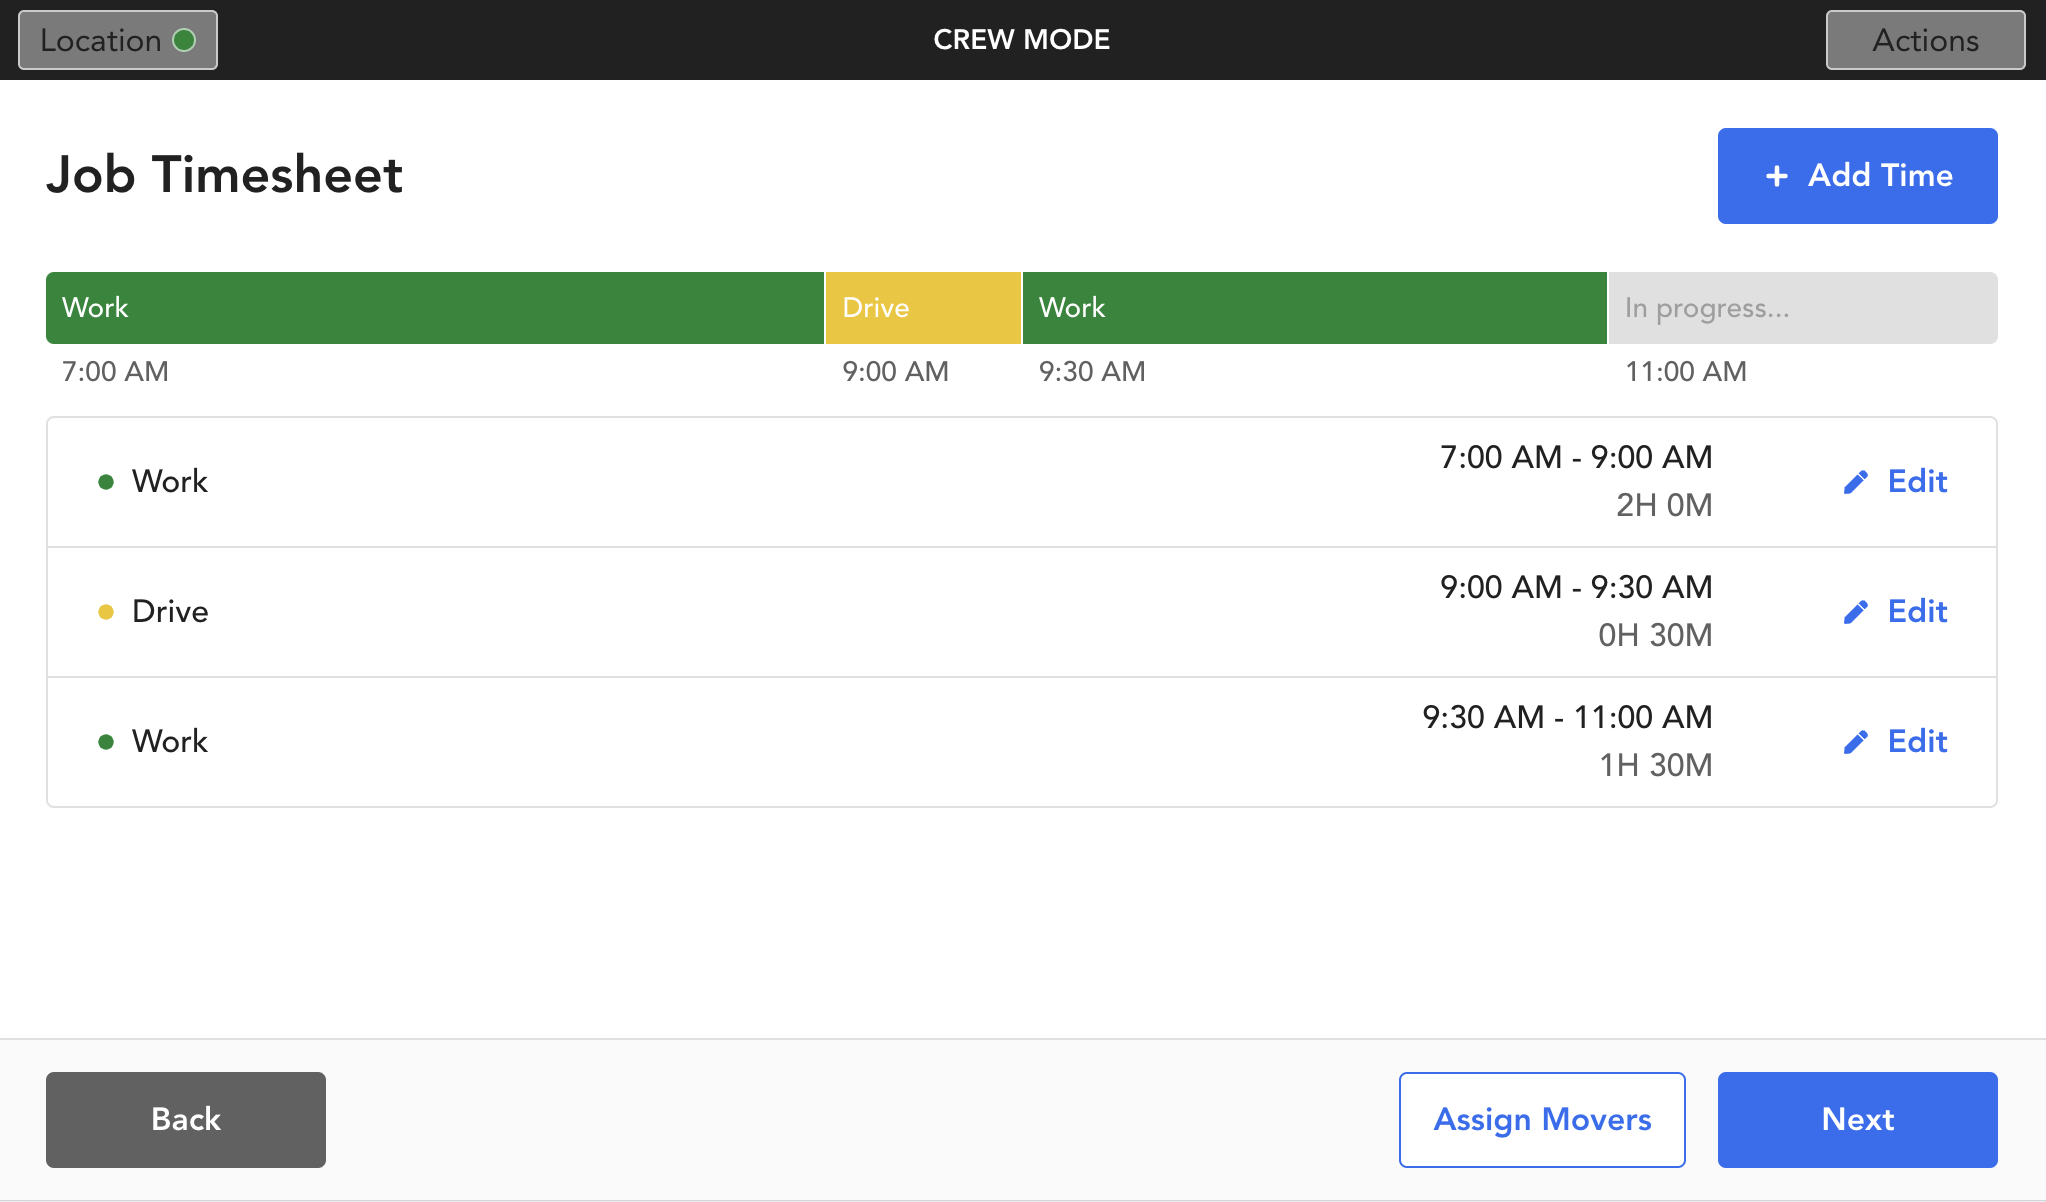Click the gray In progress timeline segment
The width and height of the screenshot is (2046, 1202).
pos(1802,308)
